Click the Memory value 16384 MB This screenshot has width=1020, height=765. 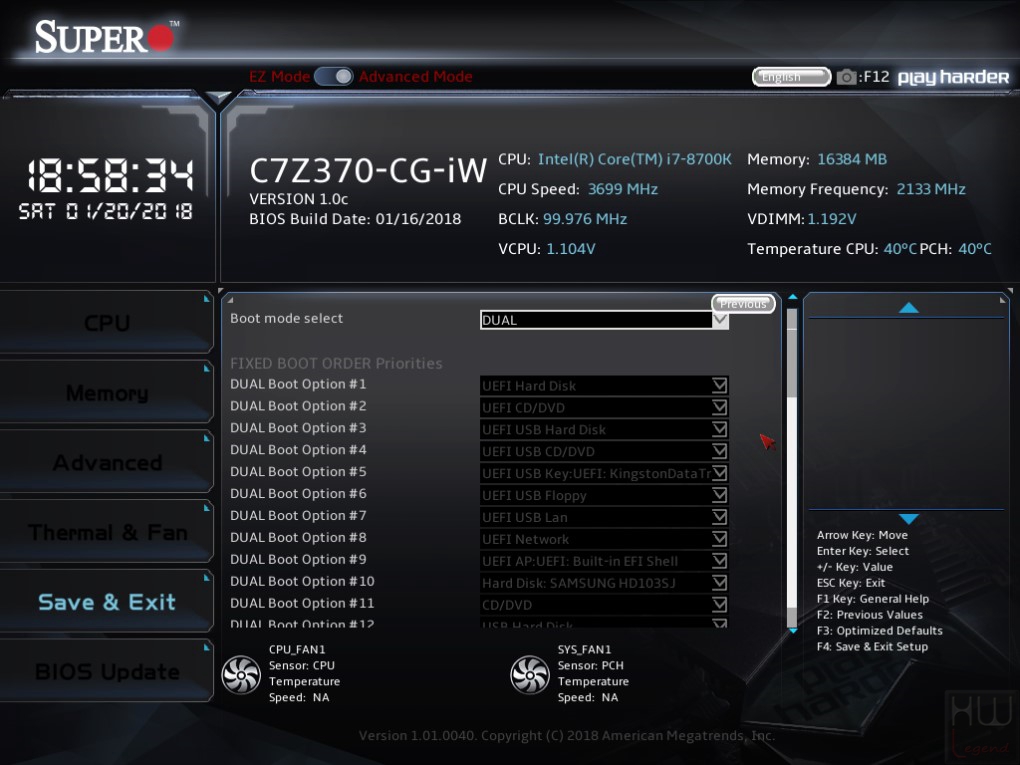tap(852, 159)
